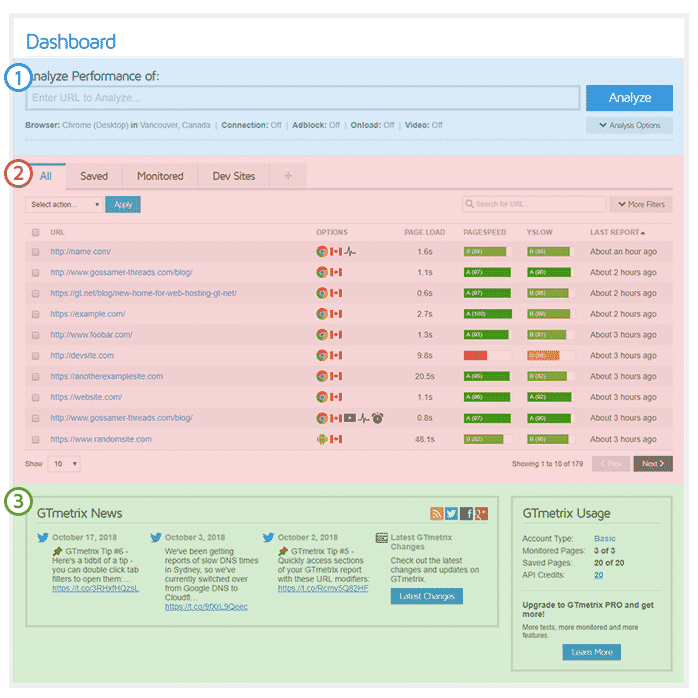Open the https://anotherexamplesite.com report link
698x698 pixels.
(x=106, y=376)
